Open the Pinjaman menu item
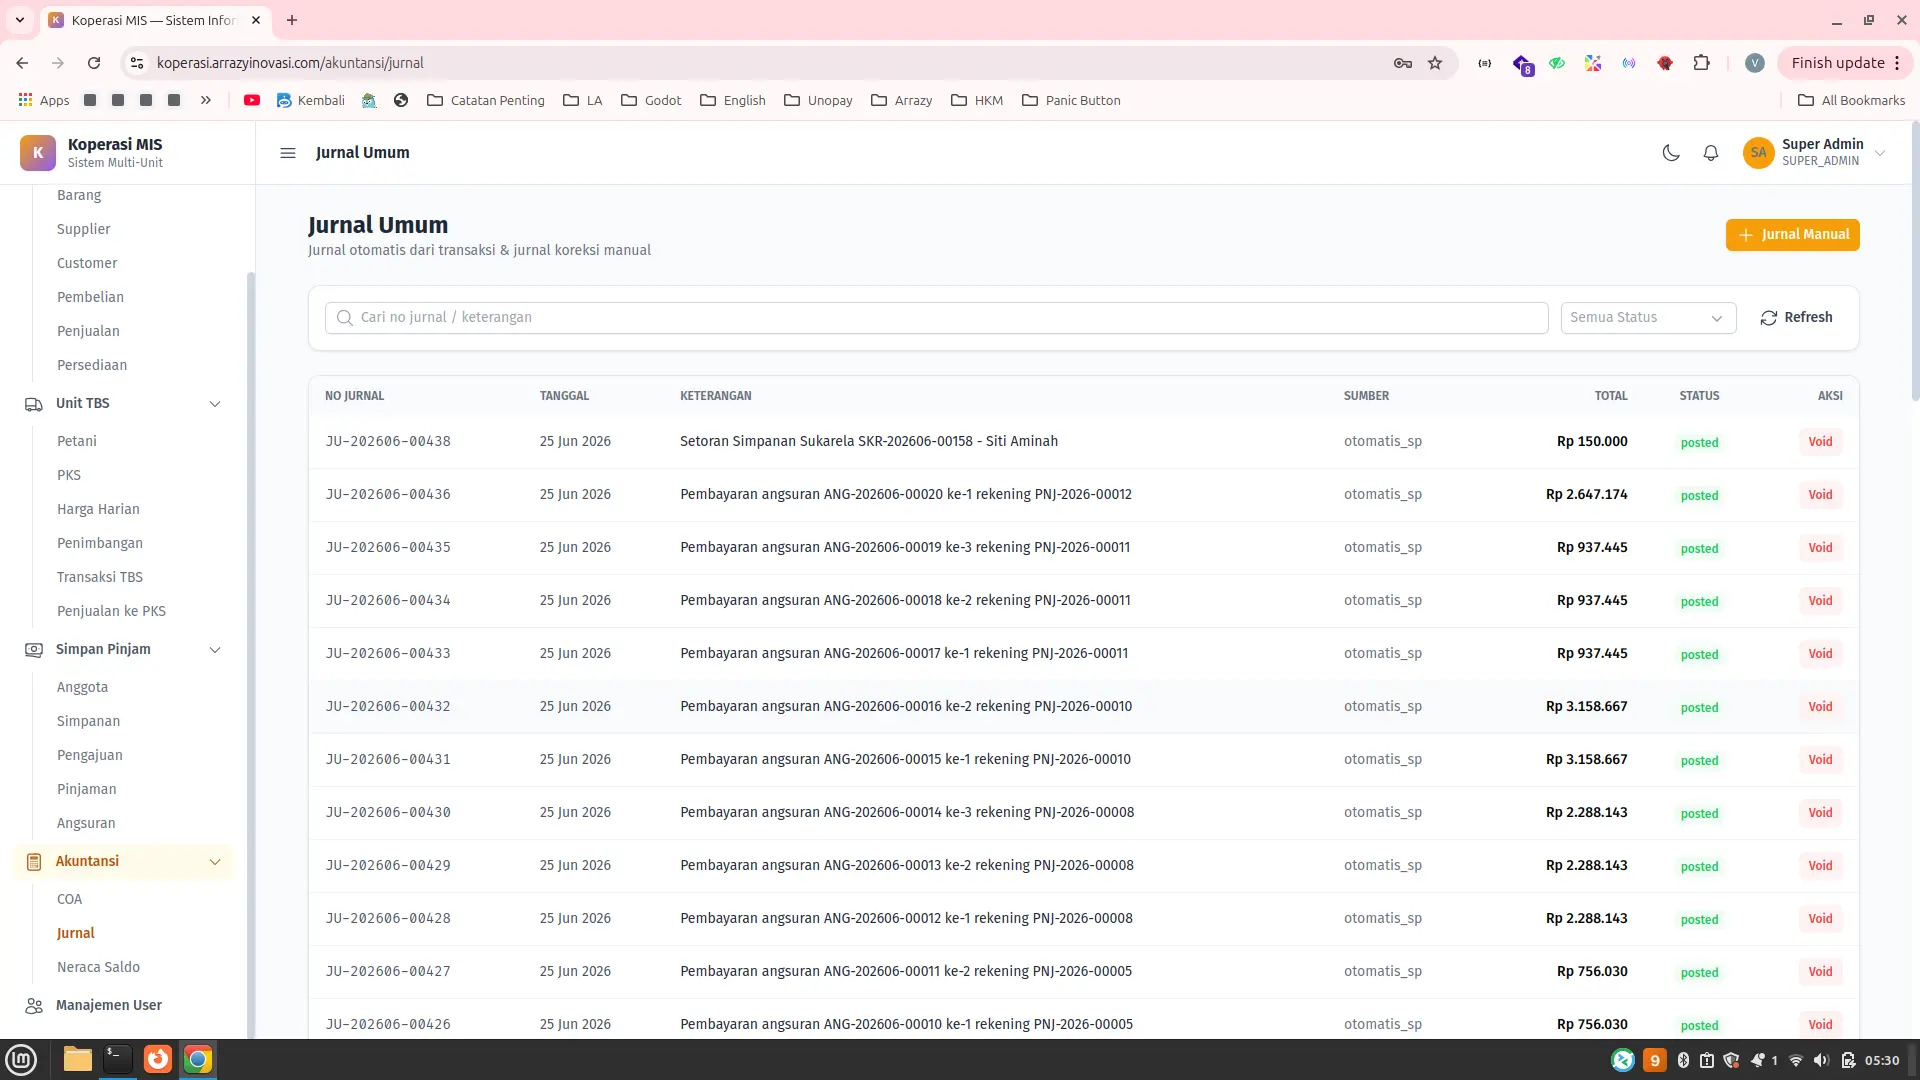Viewport: 1920px width, 1080px height. (x=87, y=789)
